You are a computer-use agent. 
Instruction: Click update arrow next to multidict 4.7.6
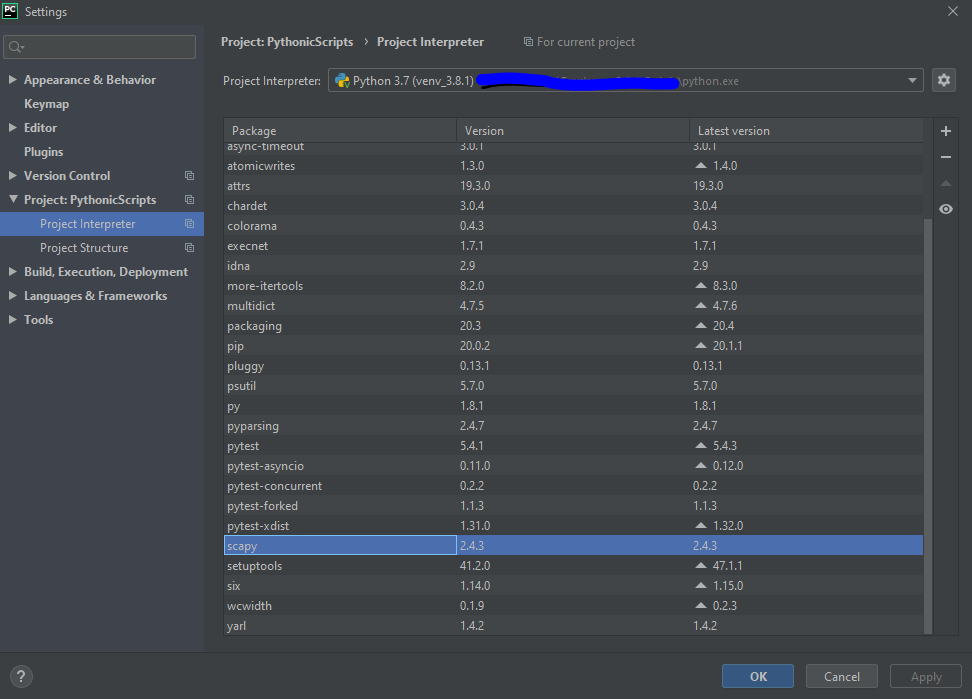pos(700,306)
